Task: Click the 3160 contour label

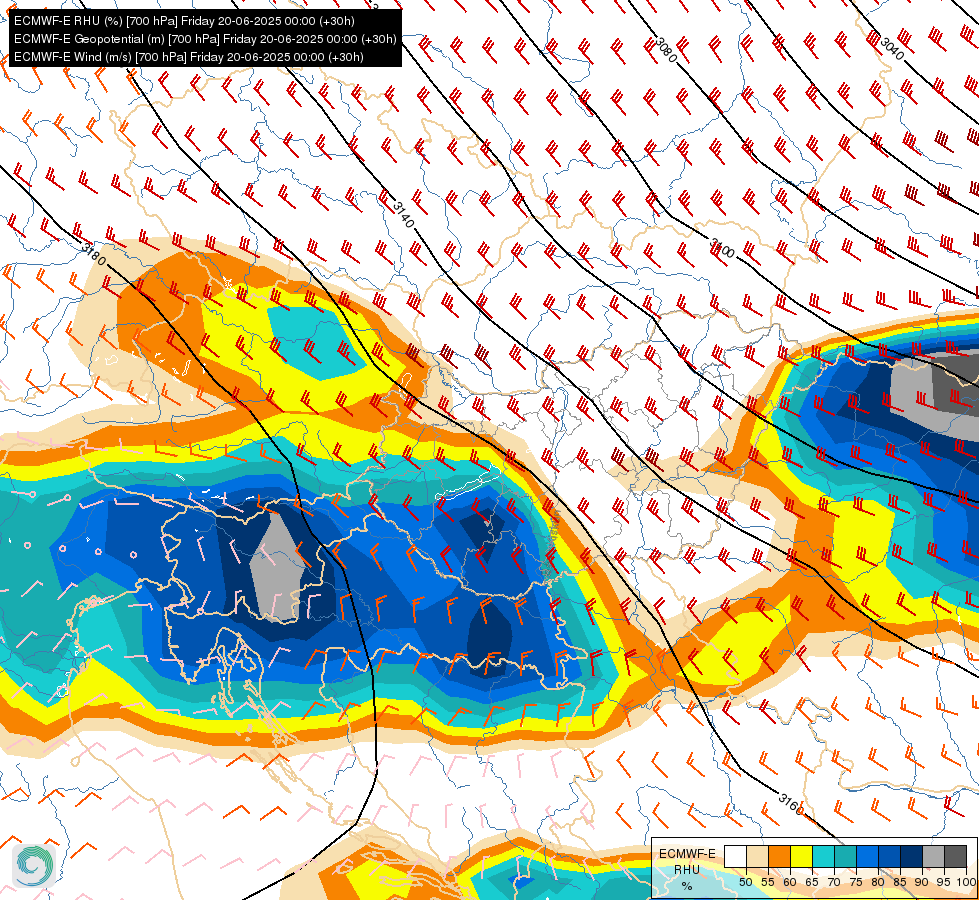Action: pos(791,803)
